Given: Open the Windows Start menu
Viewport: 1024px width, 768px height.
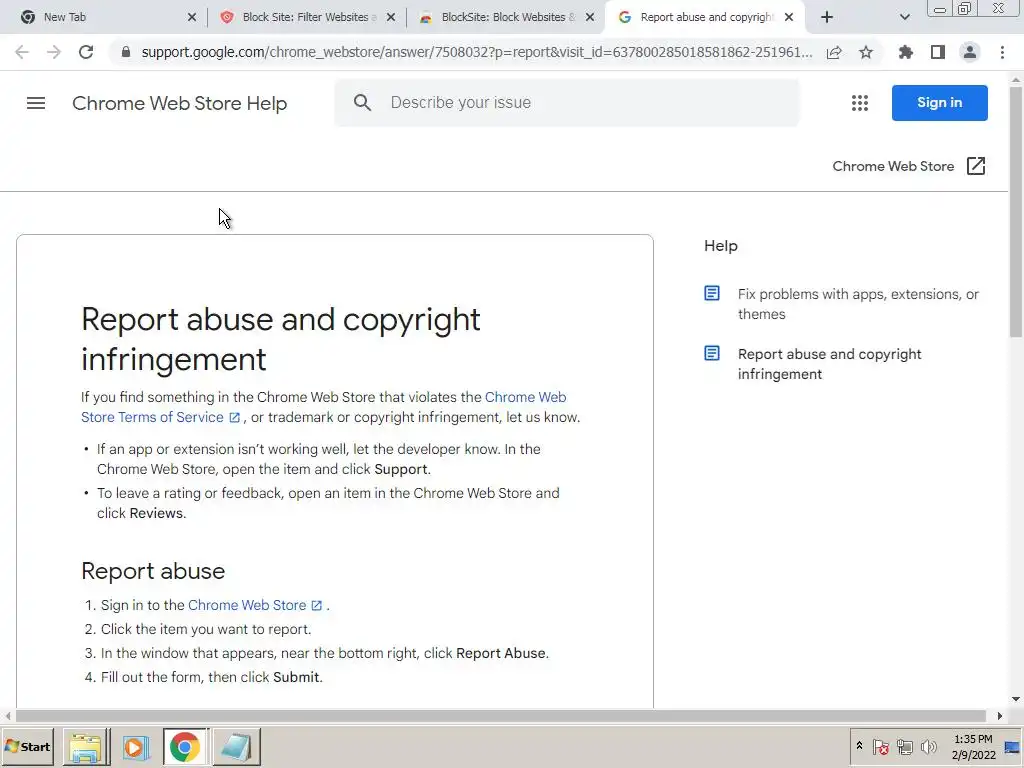Looking at the screenshot, I should click(27, 746).
